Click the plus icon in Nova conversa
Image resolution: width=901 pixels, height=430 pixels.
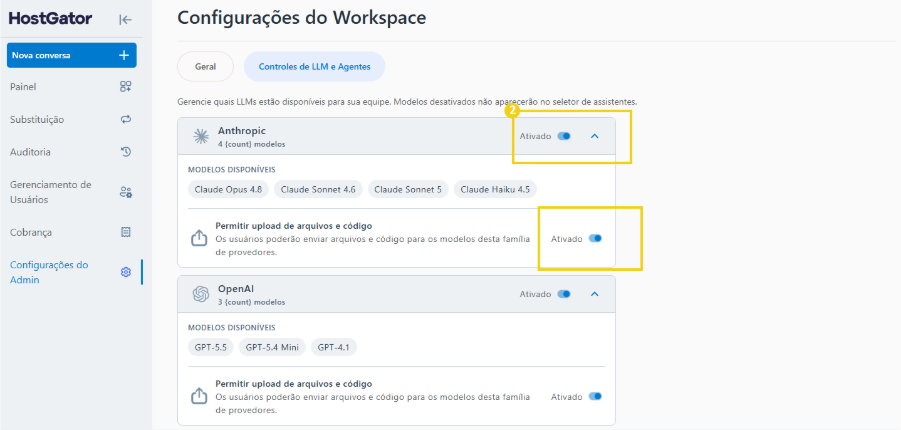click(x=124, y=56)
